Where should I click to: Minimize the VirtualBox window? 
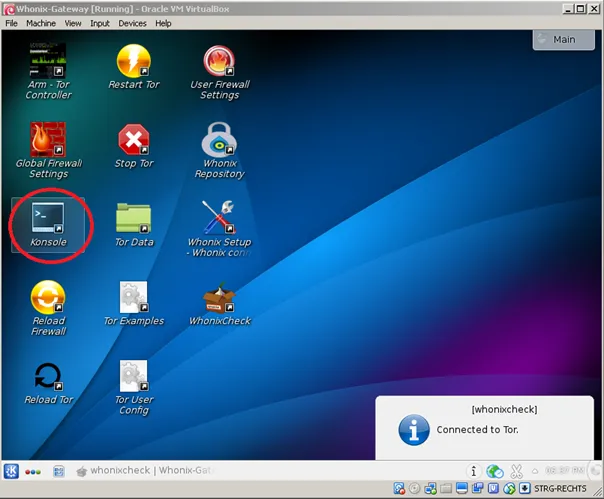pyautogui.click(x=569, y=8)
